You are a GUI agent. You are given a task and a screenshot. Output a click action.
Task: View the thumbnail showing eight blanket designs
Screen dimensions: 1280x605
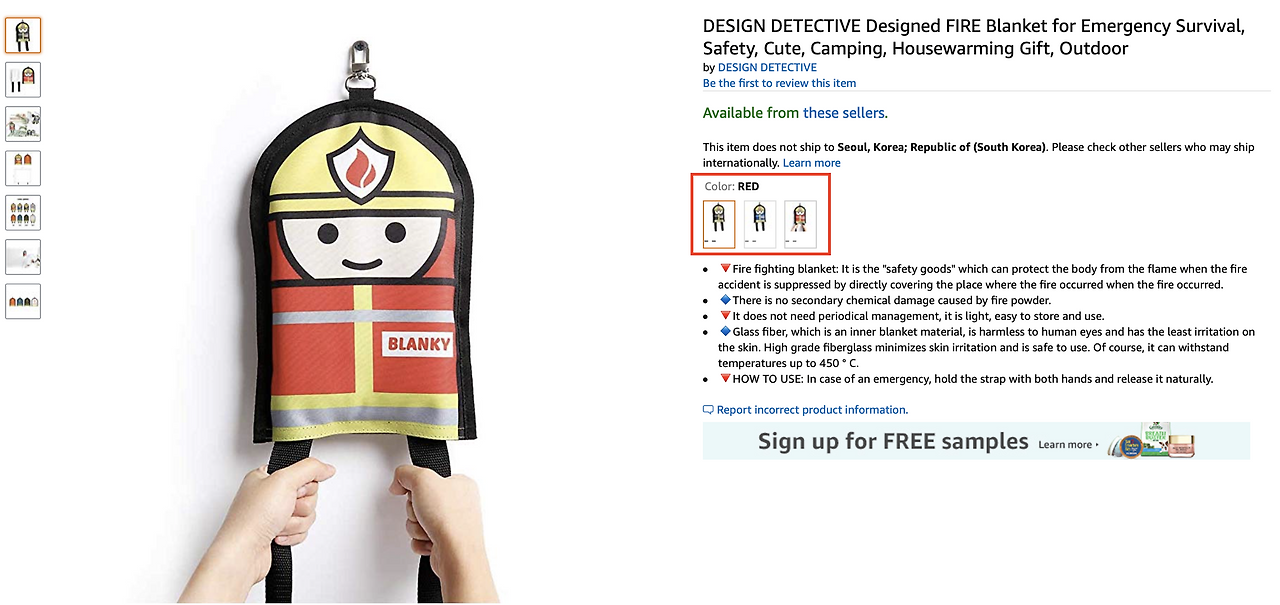23,212
